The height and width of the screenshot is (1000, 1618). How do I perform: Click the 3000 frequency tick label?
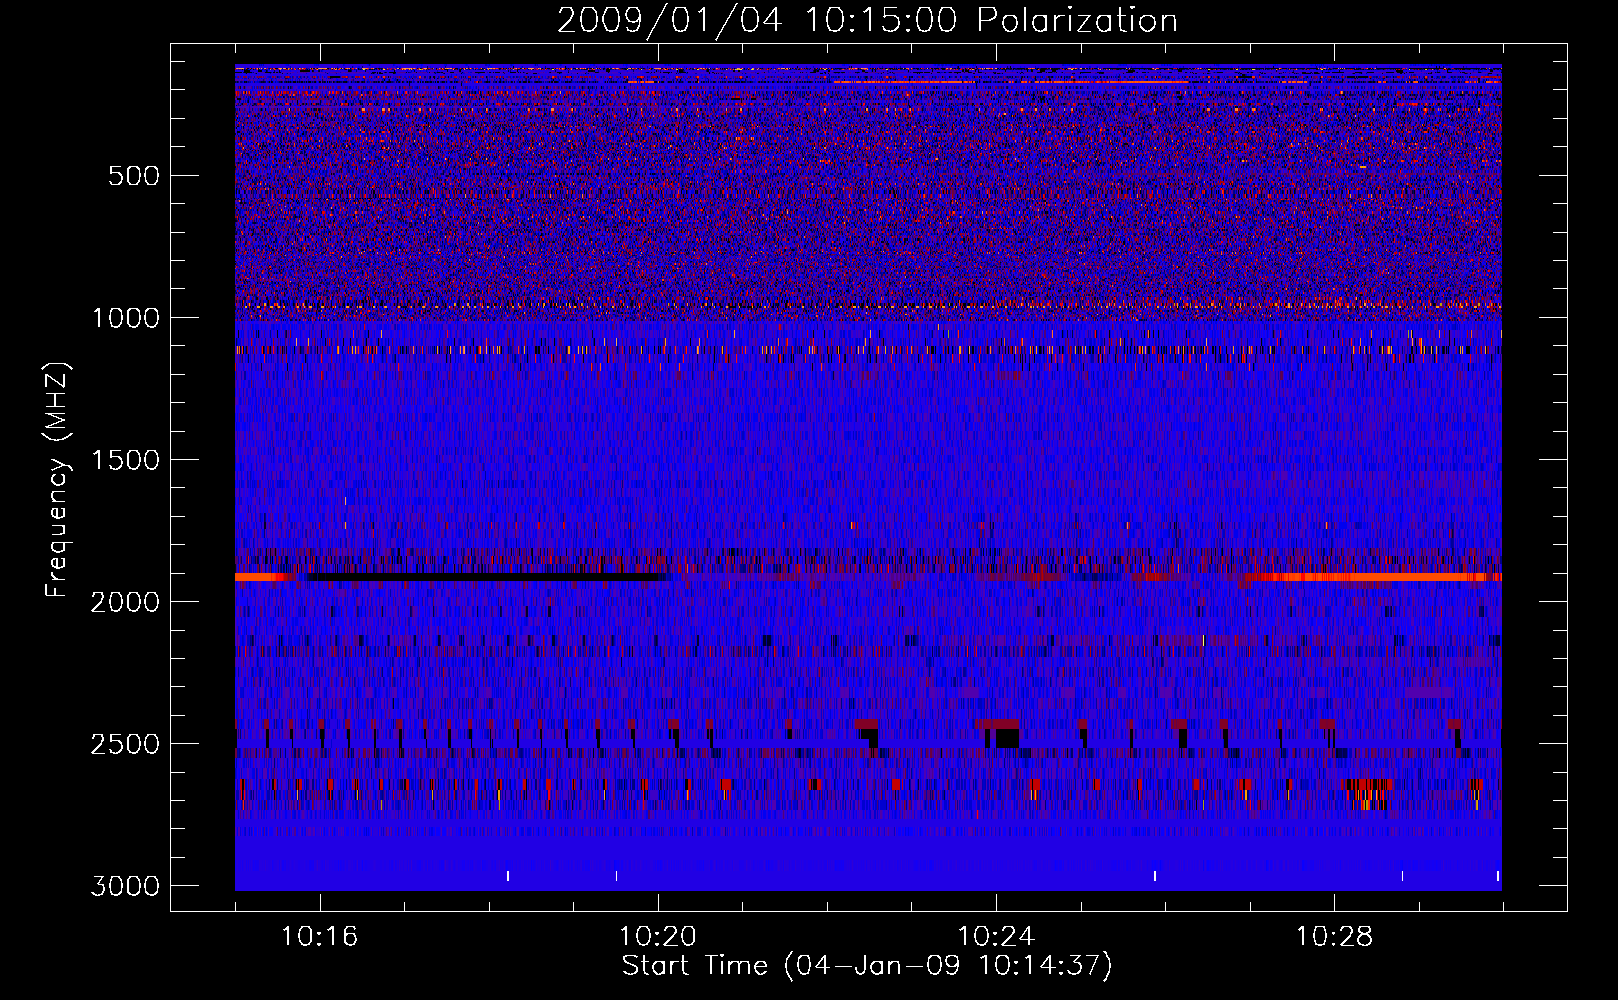[x=125, y=886]
